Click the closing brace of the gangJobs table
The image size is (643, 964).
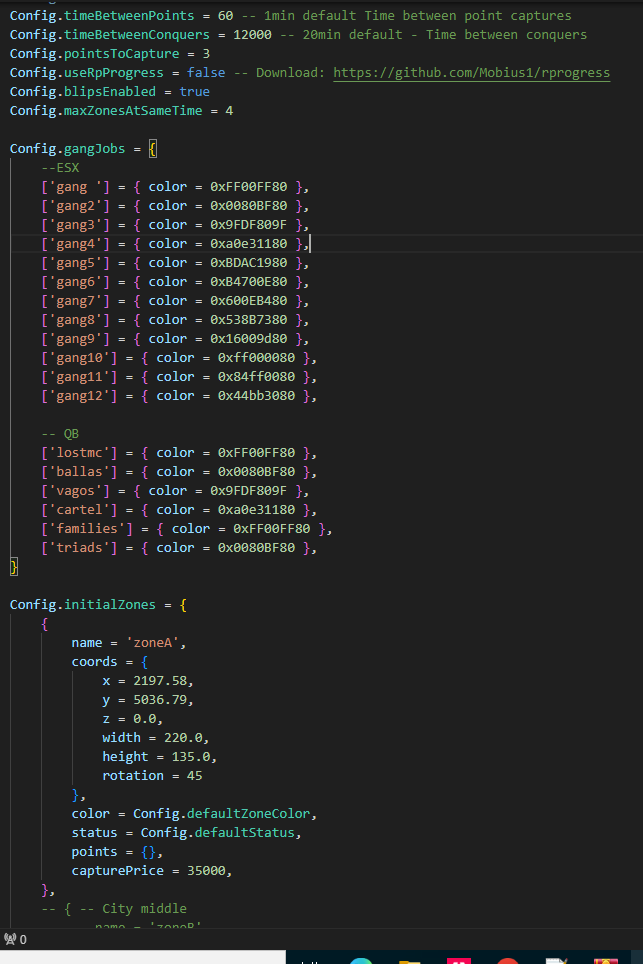pyautogui.click(x=14, y=567)
